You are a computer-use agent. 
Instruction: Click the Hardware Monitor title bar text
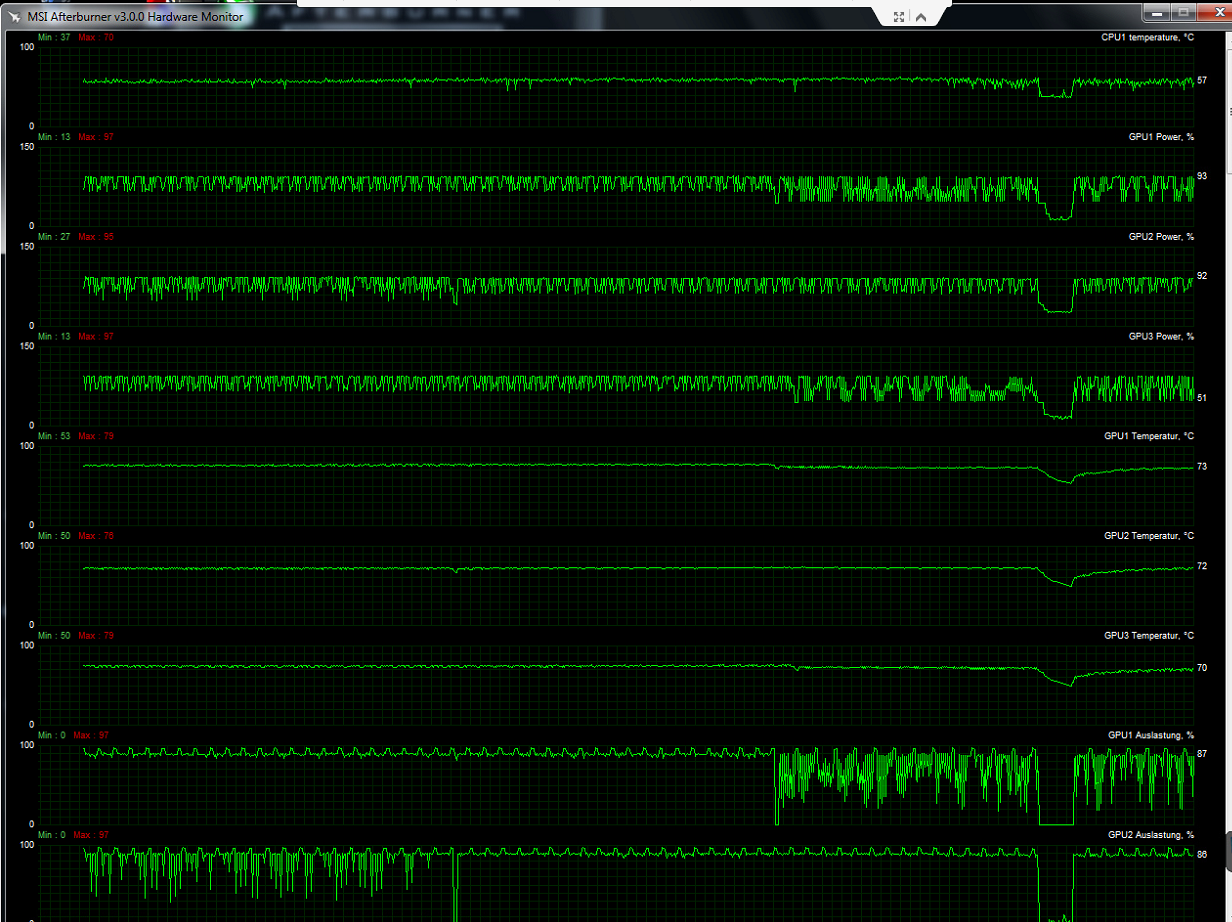pos(135,16)
